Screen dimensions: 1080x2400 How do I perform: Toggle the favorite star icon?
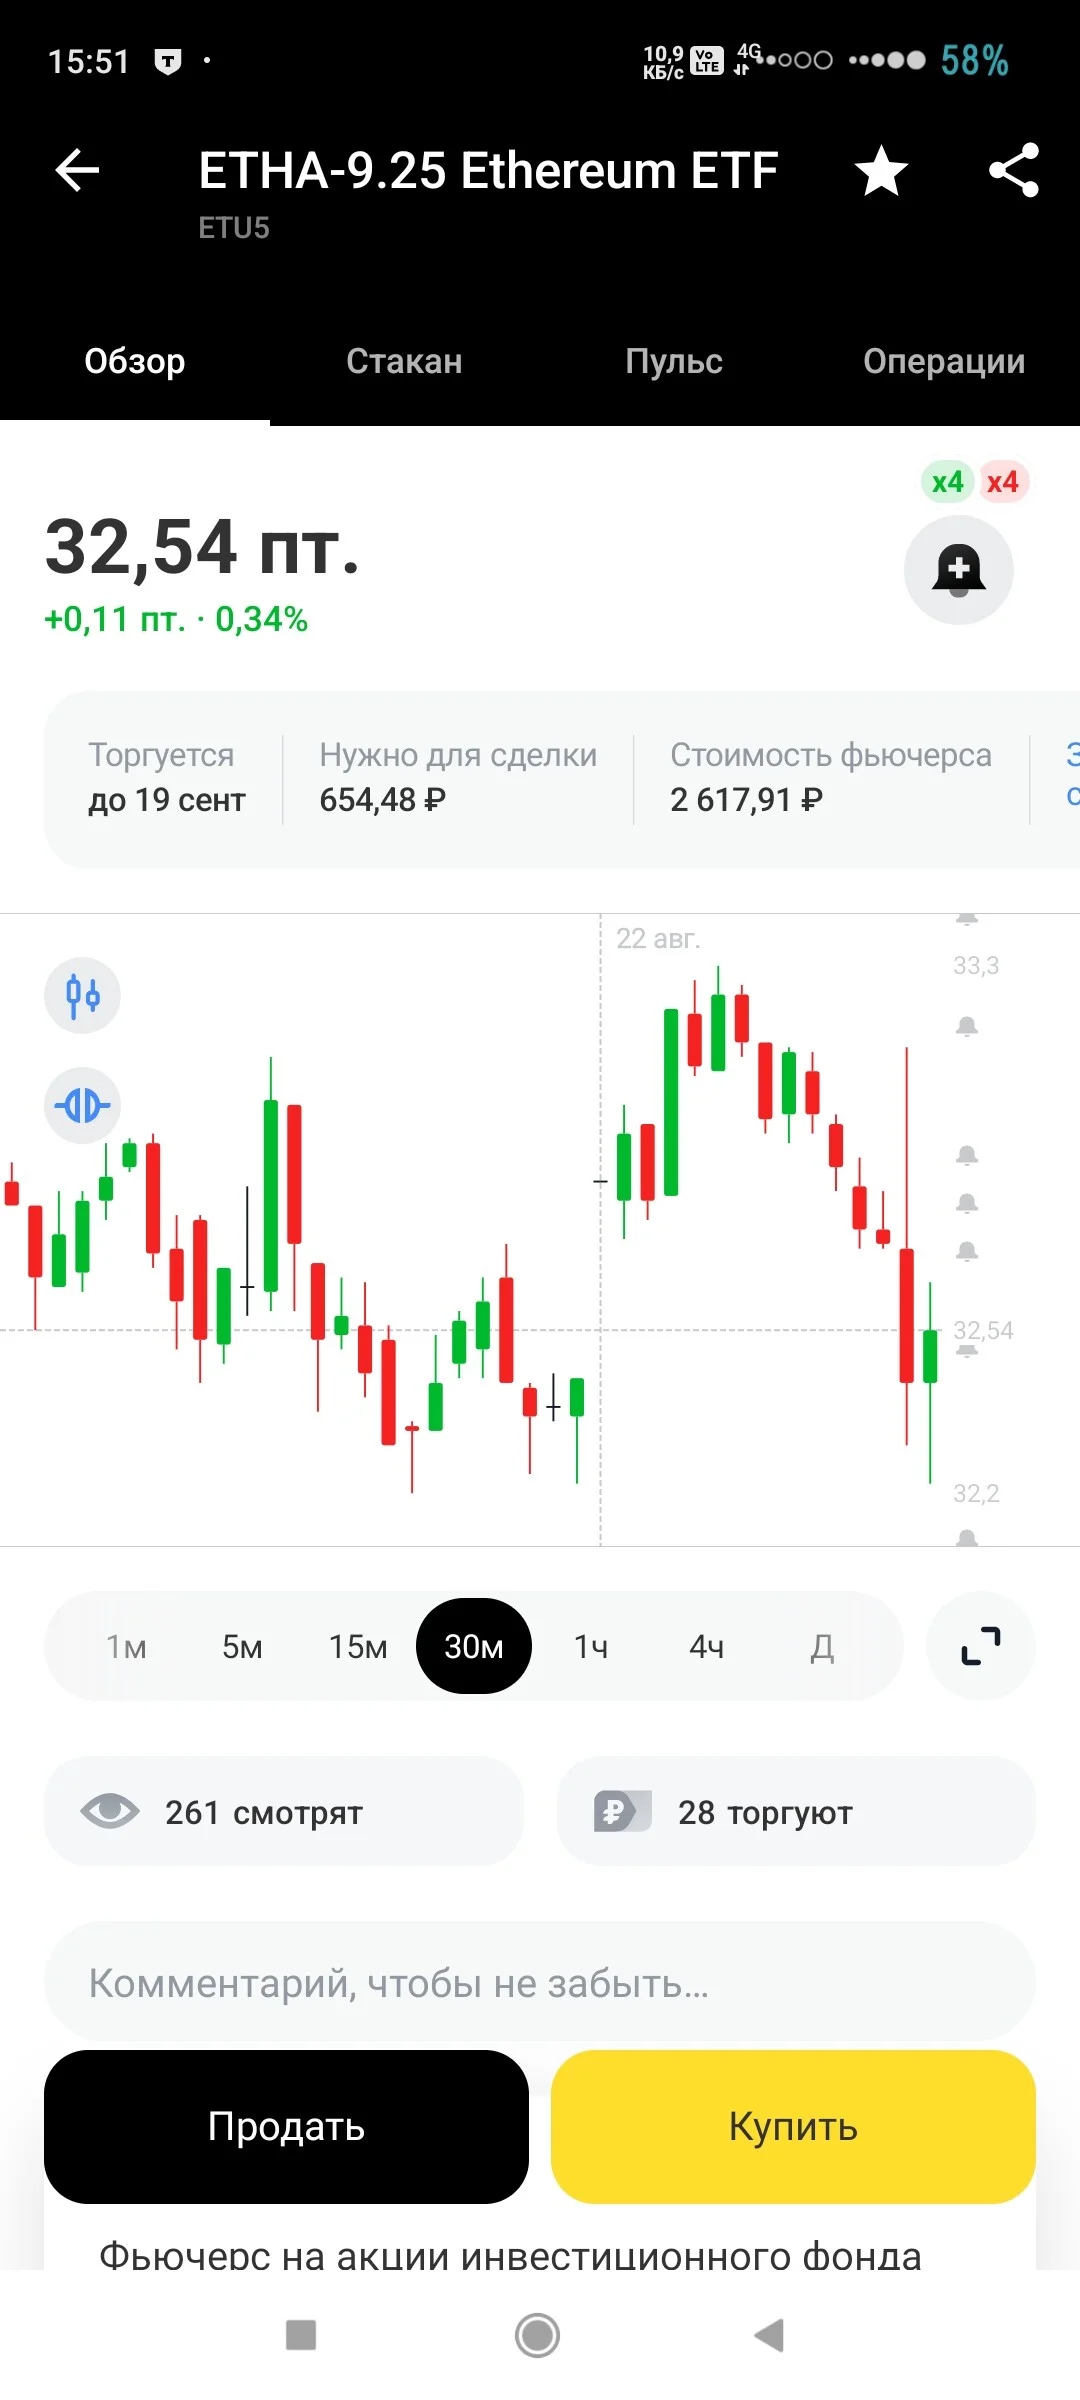tap(881, 170)
